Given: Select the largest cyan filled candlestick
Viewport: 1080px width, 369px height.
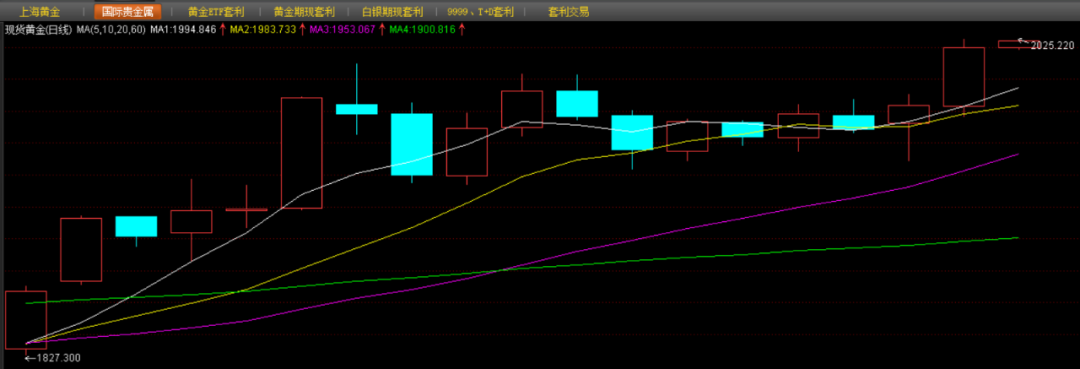Looking at the screenshot, I should [x=412, y=145].
